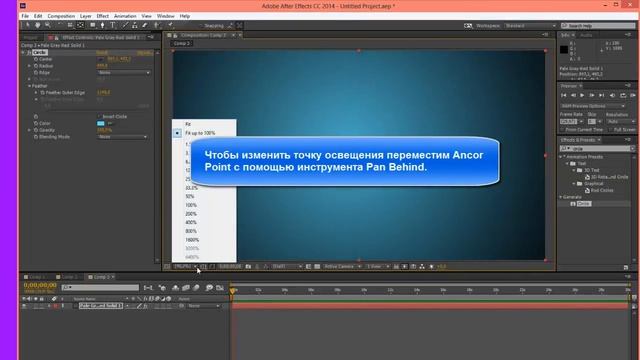Image resolution: width=640 pixels, height=360 pixels.
Task: Toggle stopwatch for Opacity property
Action: click(x=36, y=130)
